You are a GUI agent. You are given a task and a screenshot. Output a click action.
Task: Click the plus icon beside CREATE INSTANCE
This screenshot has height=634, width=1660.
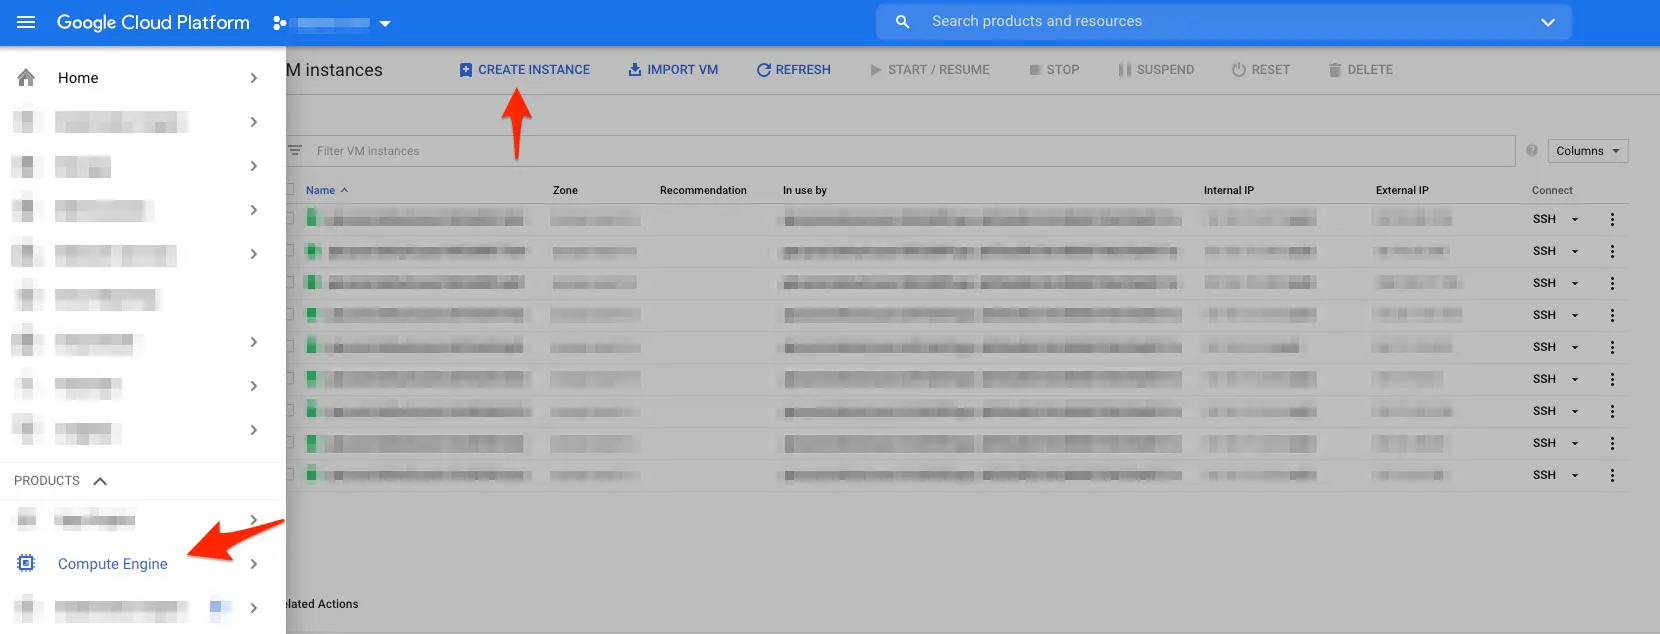click(465, 70)
